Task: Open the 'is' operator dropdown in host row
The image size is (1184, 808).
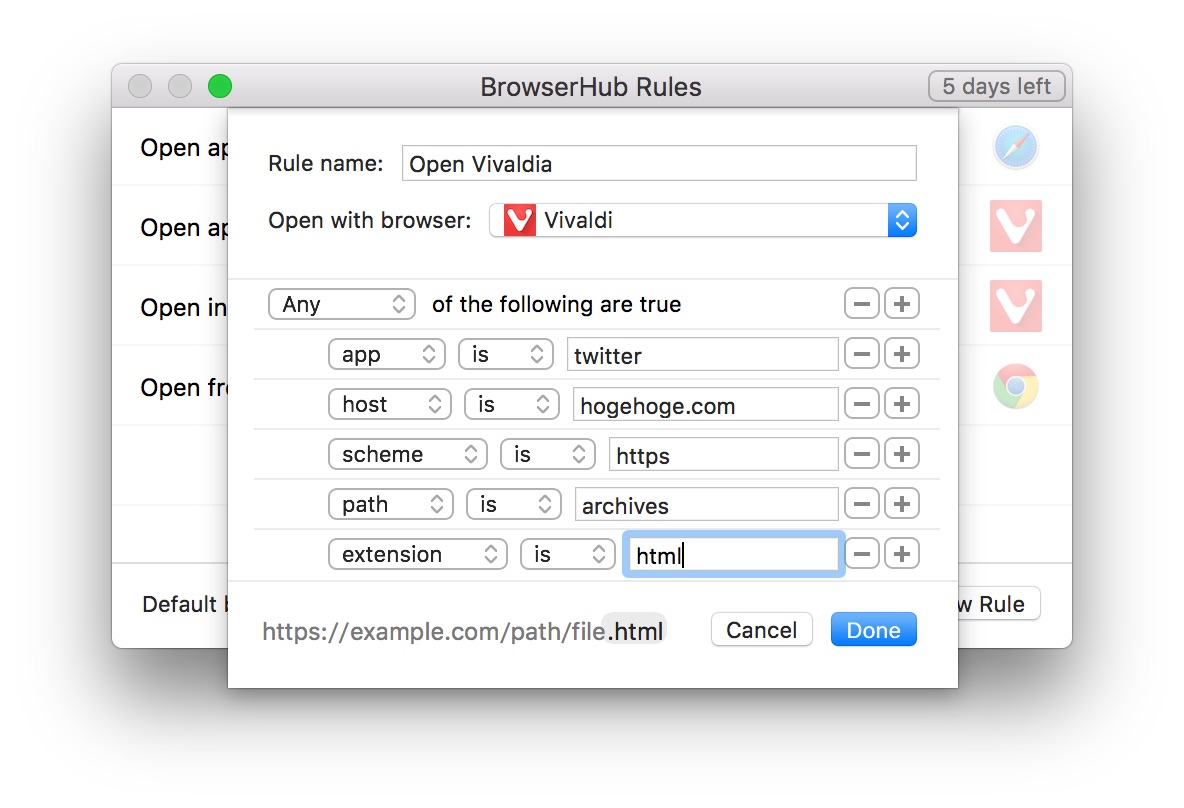Action: click(512, 404)
